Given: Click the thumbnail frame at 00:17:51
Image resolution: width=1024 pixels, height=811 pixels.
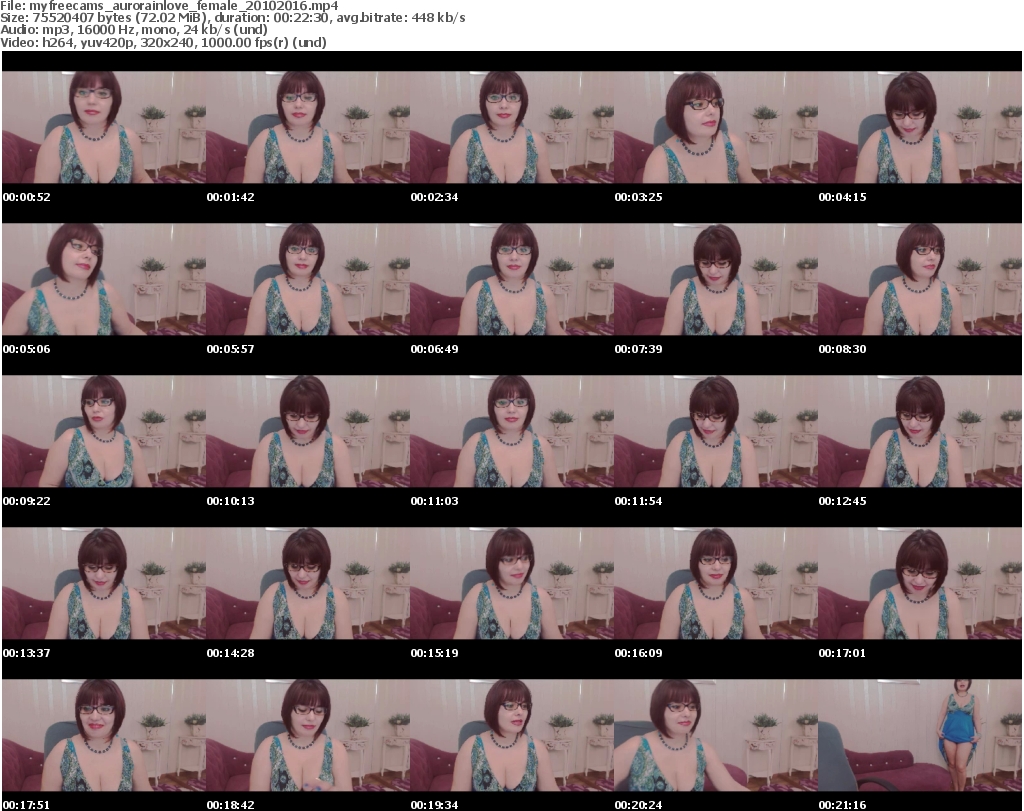Looking at the screenshot, I should tap(104, 735).
